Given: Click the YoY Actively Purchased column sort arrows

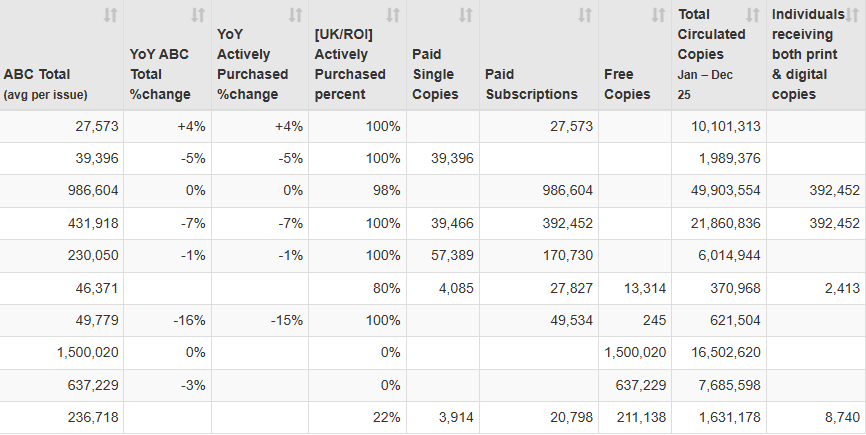Looking at the screenshot, I should [x=295, y=16].
